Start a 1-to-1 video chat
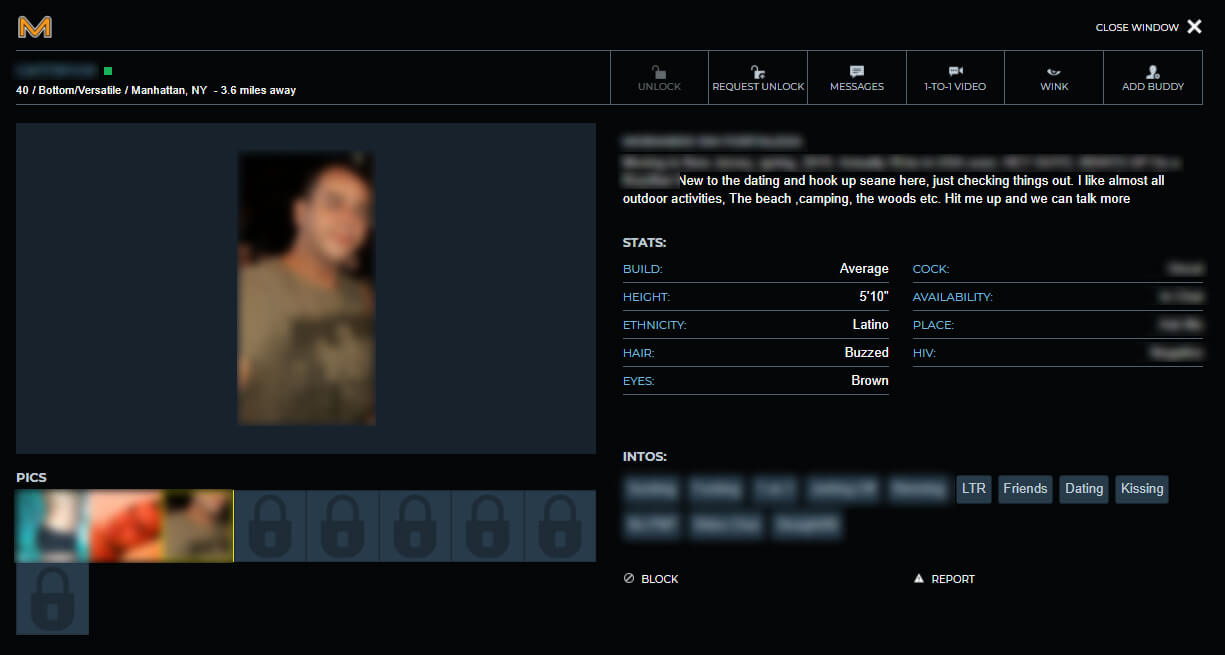This screenshot has width=1225, height=655. pos(955,78)
